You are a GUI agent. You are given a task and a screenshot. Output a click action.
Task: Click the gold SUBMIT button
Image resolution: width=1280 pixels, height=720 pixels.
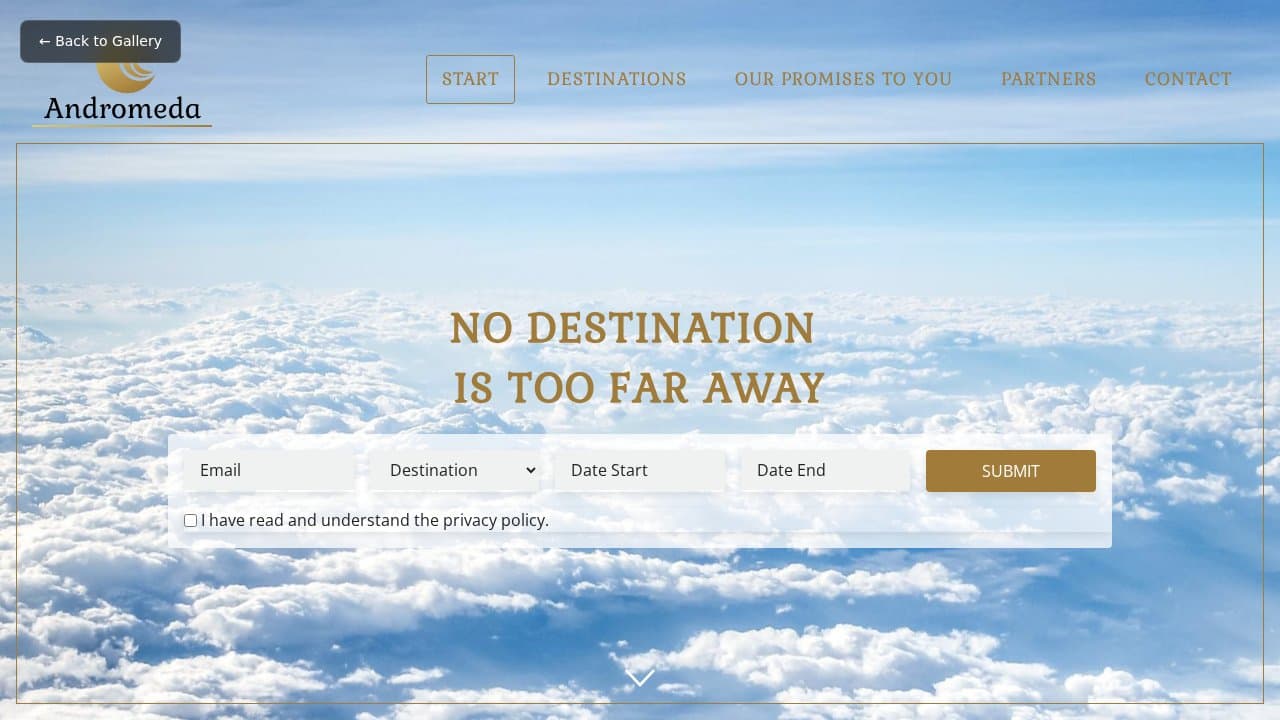1011,471
